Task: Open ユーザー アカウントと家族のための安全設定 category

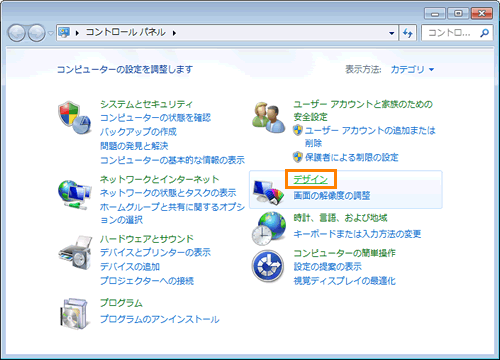Action: pyautogui.click(x=363, y=110)
